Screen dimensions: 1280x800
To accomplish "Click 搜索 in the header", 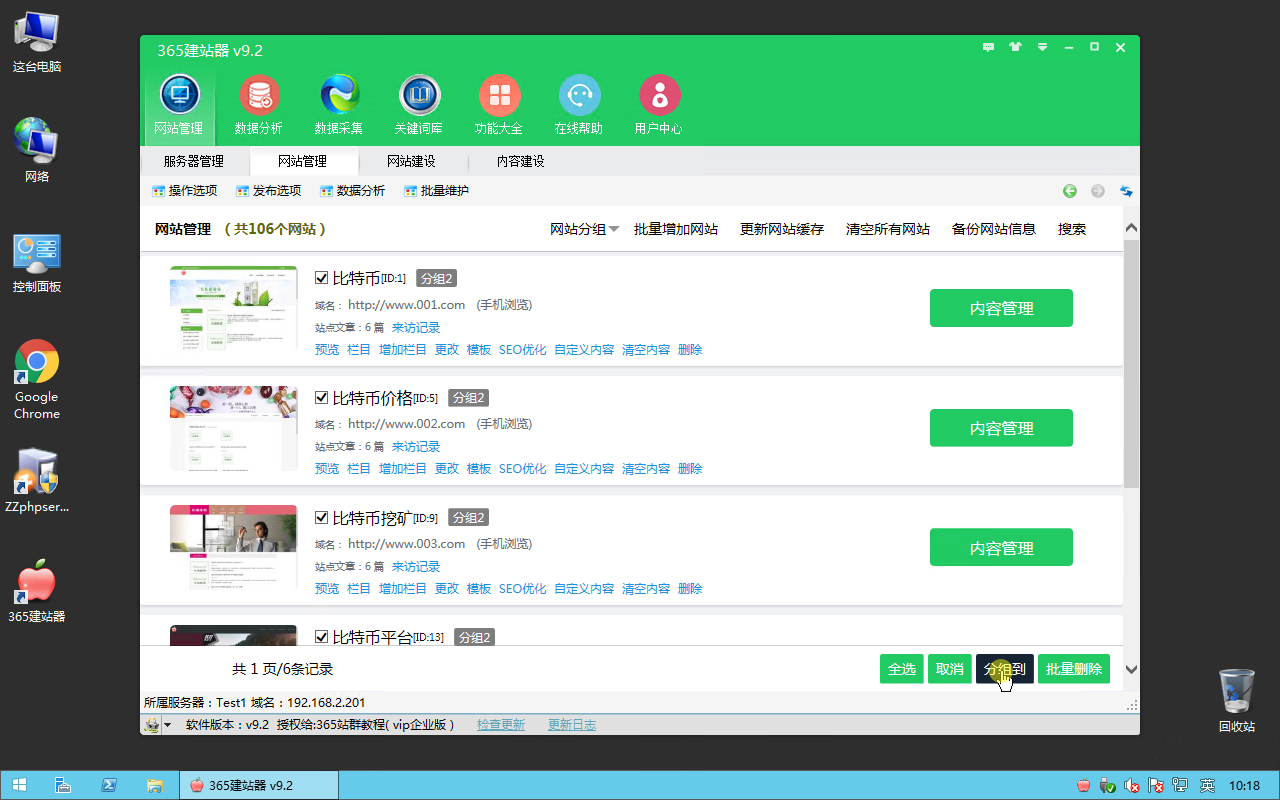I will (x=1072, y=229).
